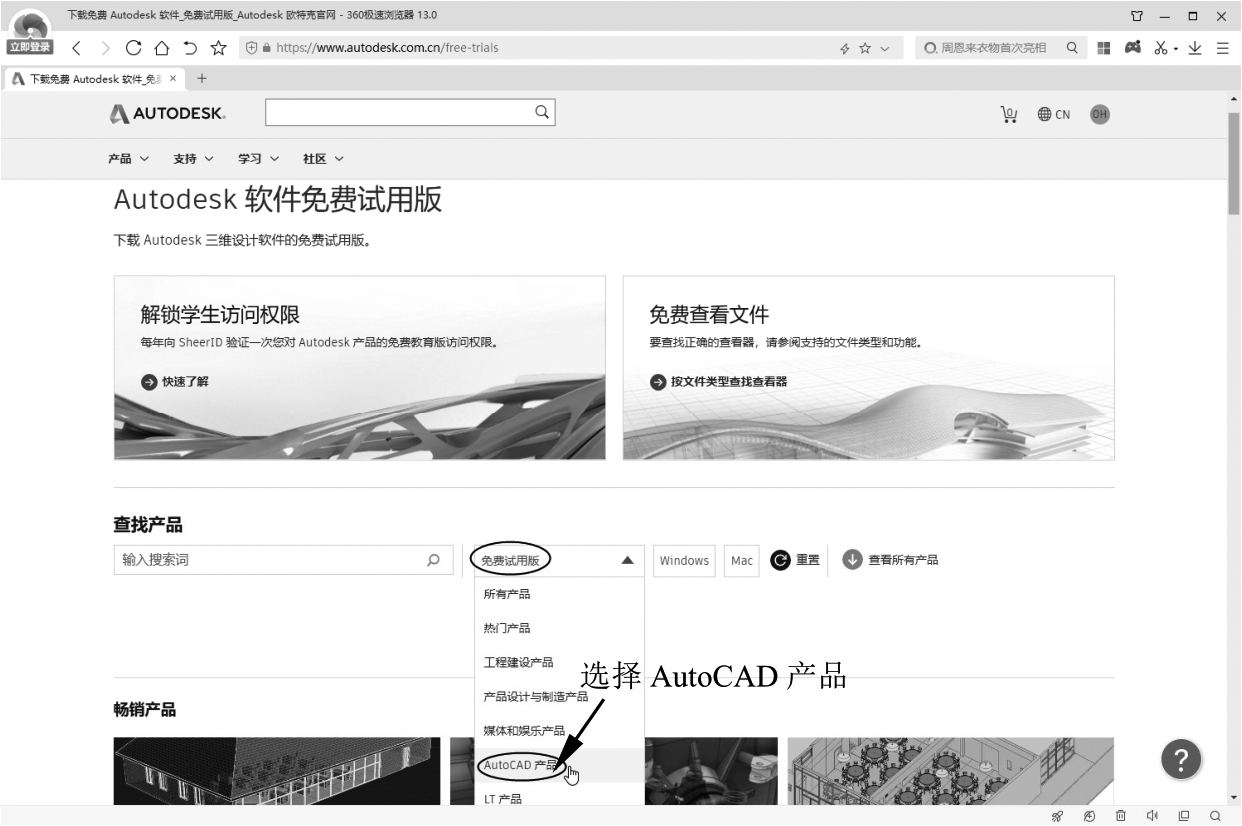1242x826 pixels.
Task: Close the 下载免费 Autodesk tab
Action: click(x=173, y=78)
